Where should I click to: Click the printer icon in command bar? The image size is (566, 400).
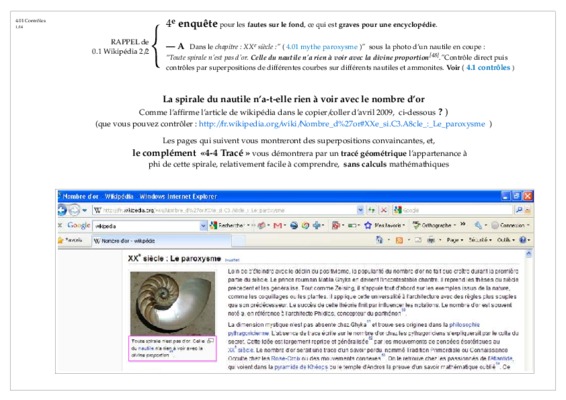[x=431, y=240]
